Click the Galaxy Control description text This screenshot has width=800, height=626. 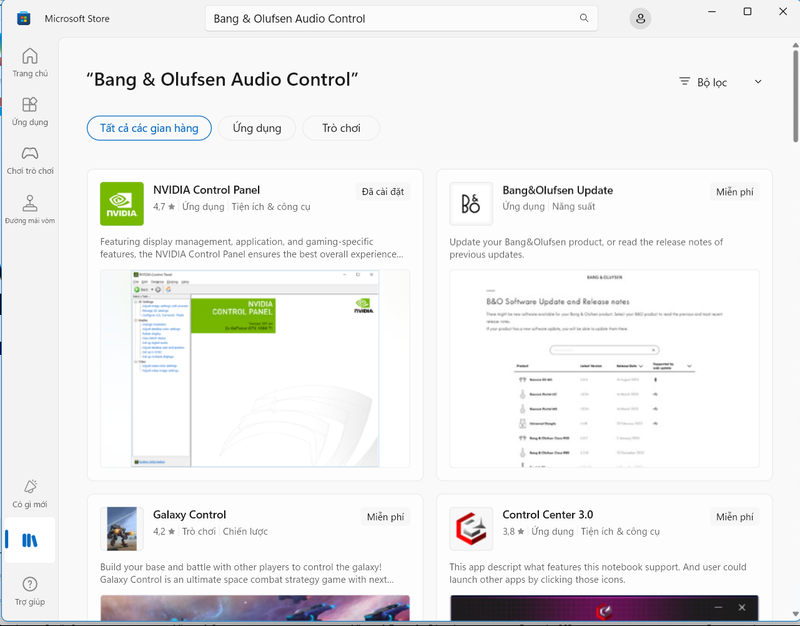247,573
